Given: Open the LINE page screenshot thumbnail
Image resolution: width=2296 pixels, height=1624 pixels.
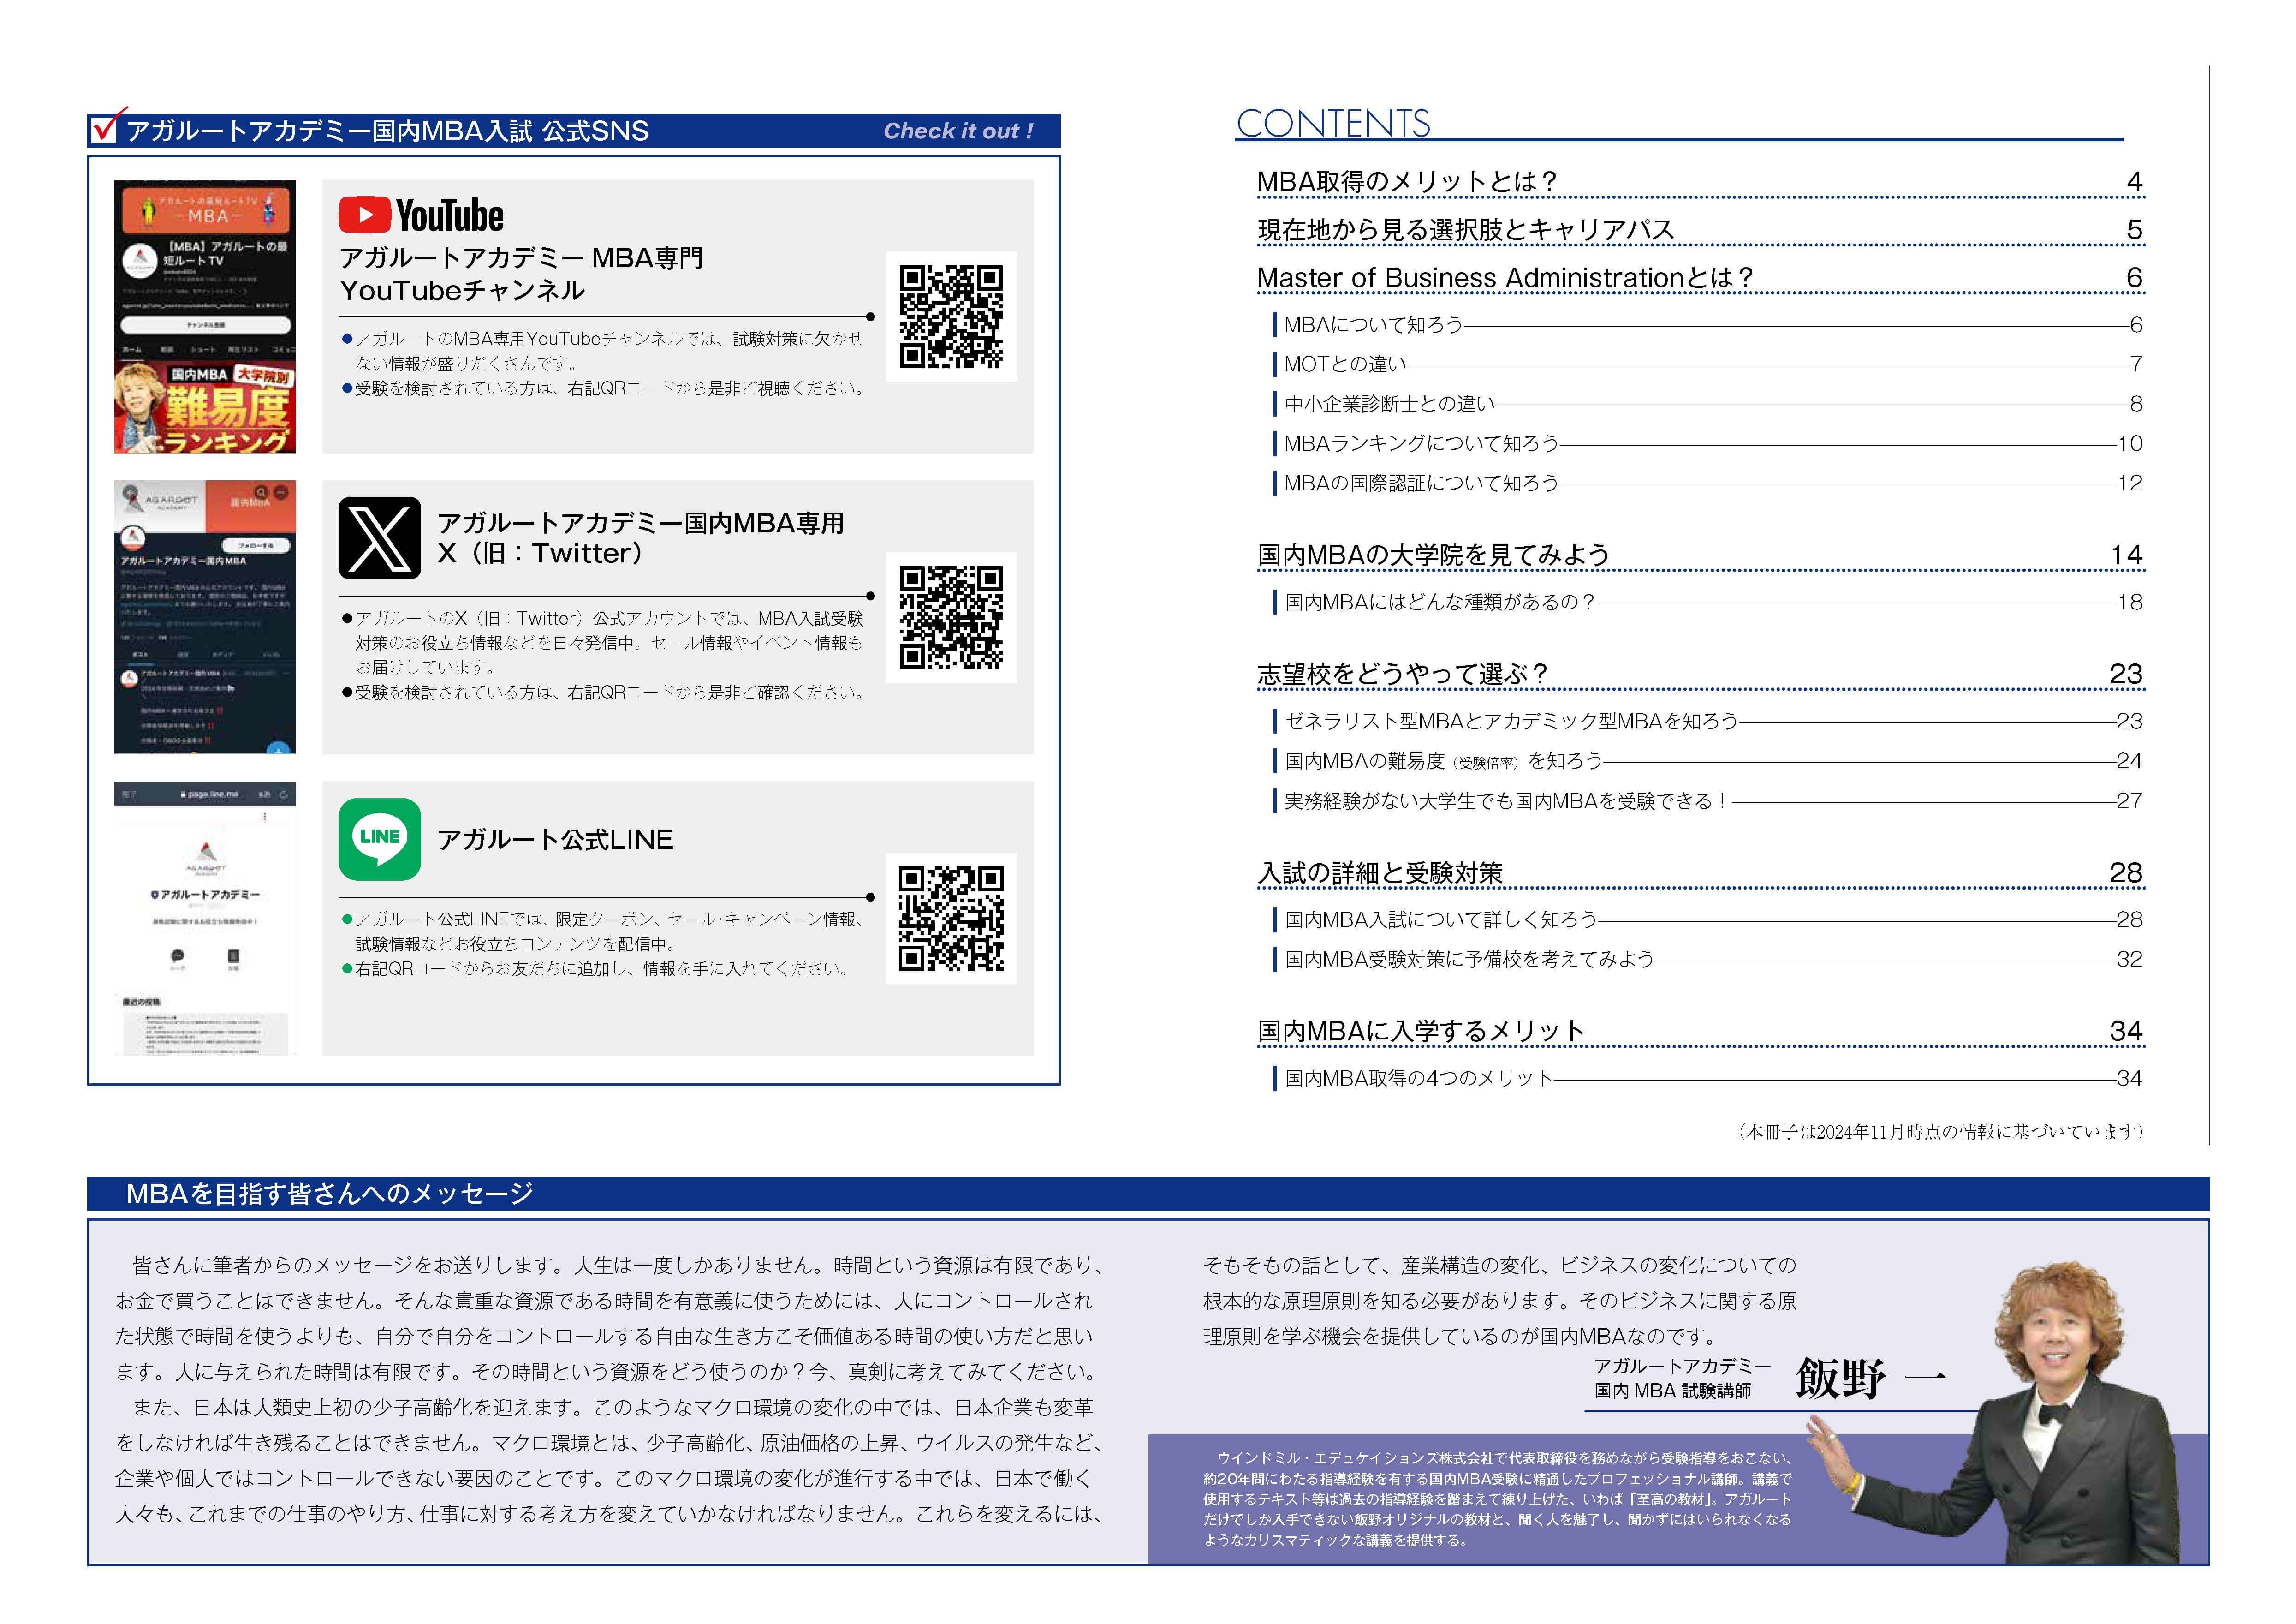Looking at the screenshot, I should tap(205, 917).
